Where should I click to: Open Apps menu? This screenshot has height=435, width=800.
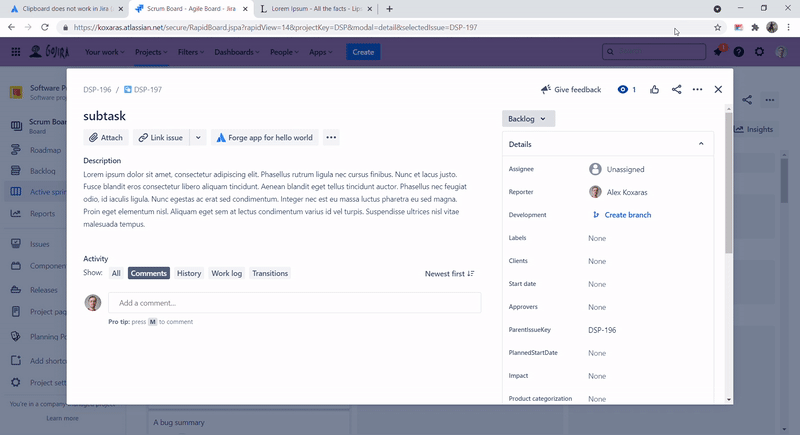coord(320,52)
